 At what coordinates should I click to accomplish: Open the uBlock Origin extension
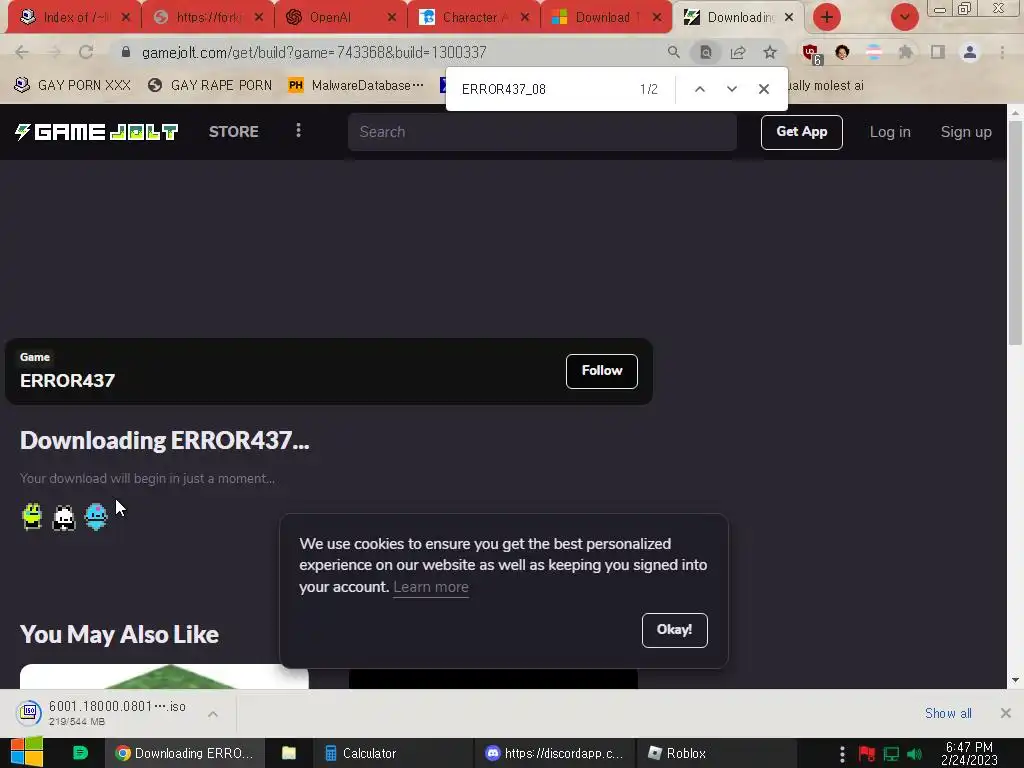[x=811, y=54]
